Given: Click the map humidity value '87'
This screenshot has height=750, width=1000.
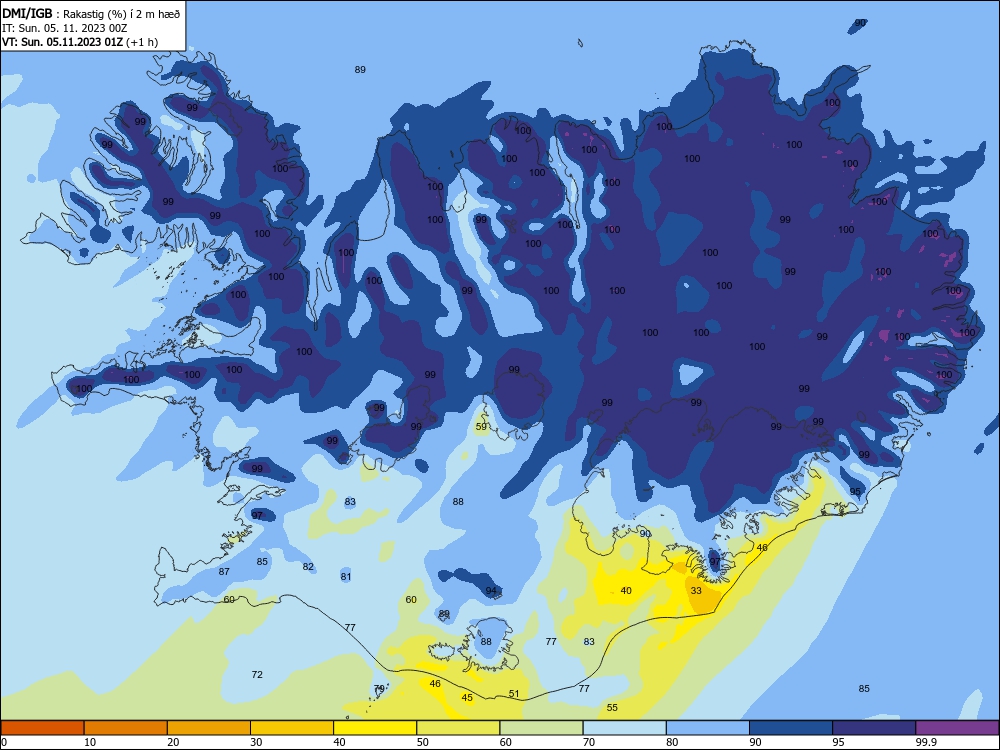Looking at the screenshot, I should click(224, 571).
